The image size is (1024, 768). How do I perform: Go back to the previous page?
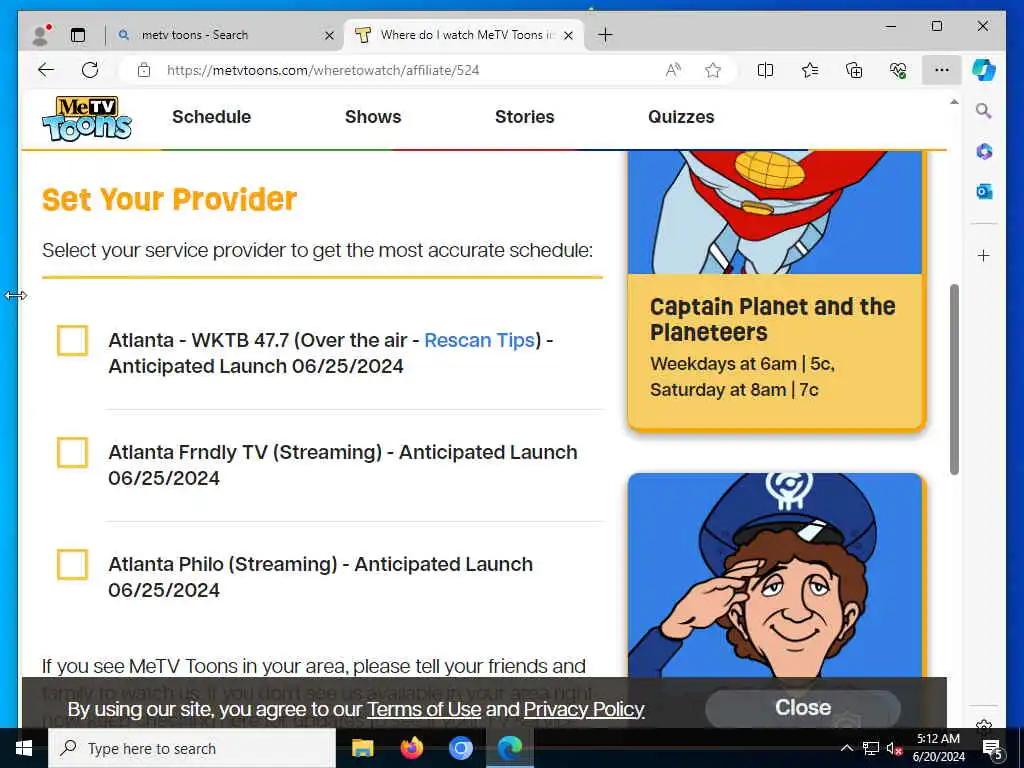click(46, 70)
